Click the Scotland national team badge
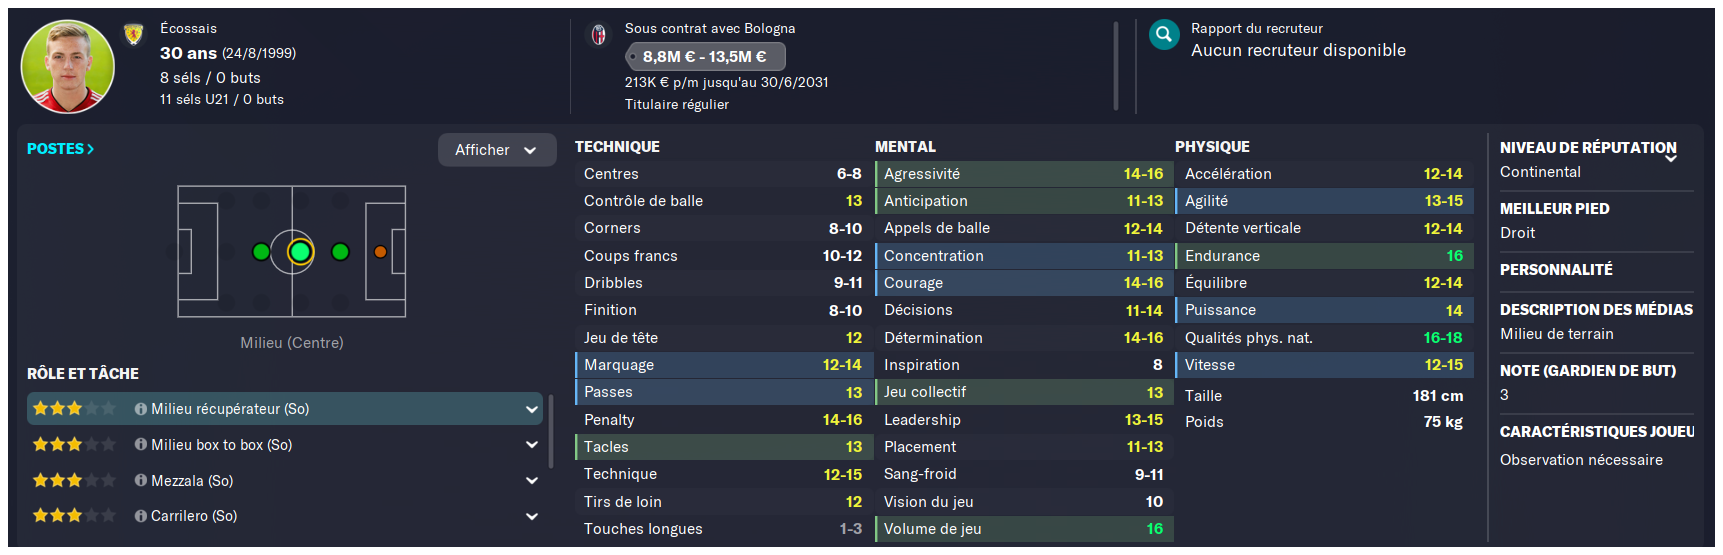 point(133,35)
